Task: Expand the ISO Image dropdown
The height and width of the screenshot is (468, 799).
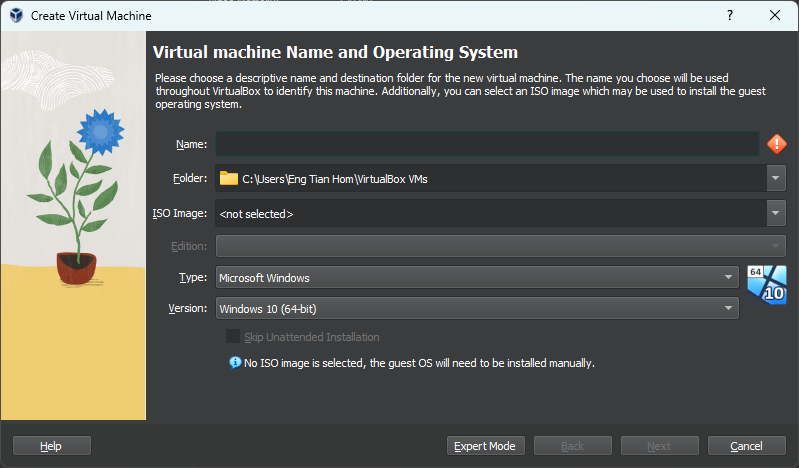Action: tap(776, 213)
